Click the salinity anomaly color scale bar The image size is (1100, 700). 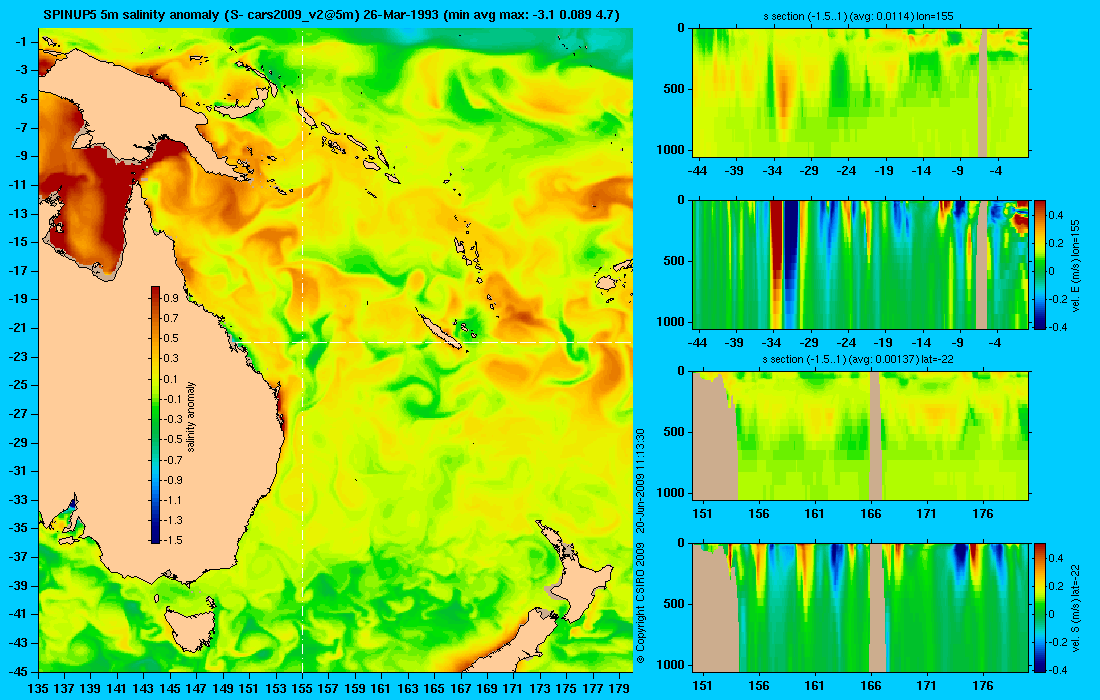155,415
